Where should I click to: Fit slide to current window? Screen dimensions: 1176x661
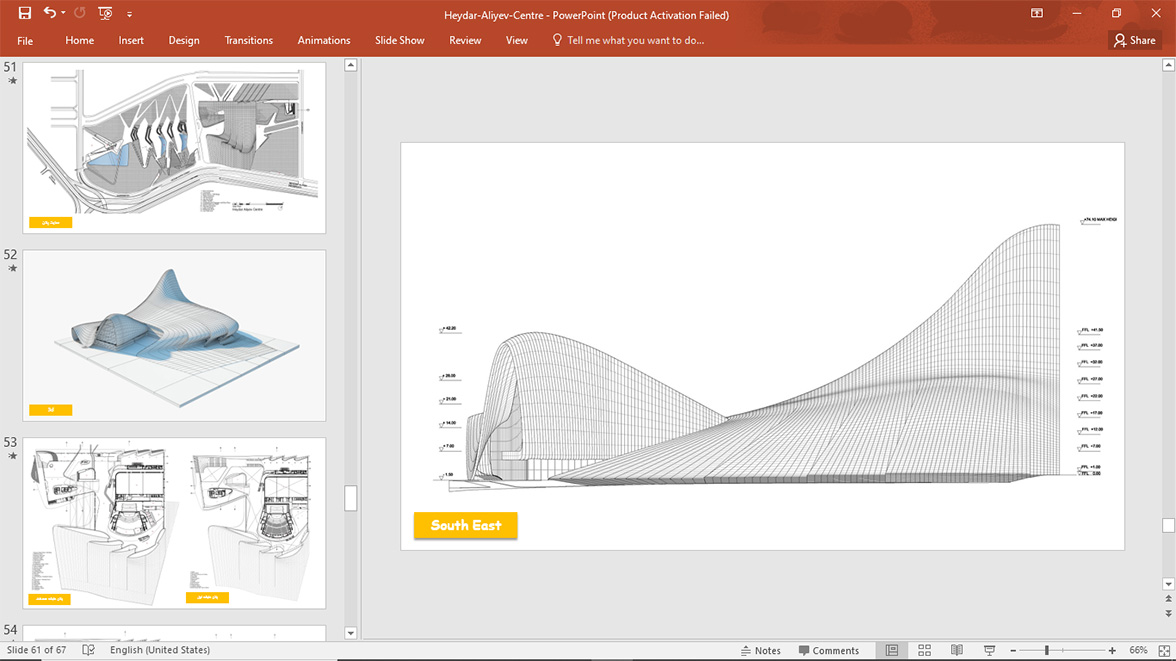pos(1164,650)
